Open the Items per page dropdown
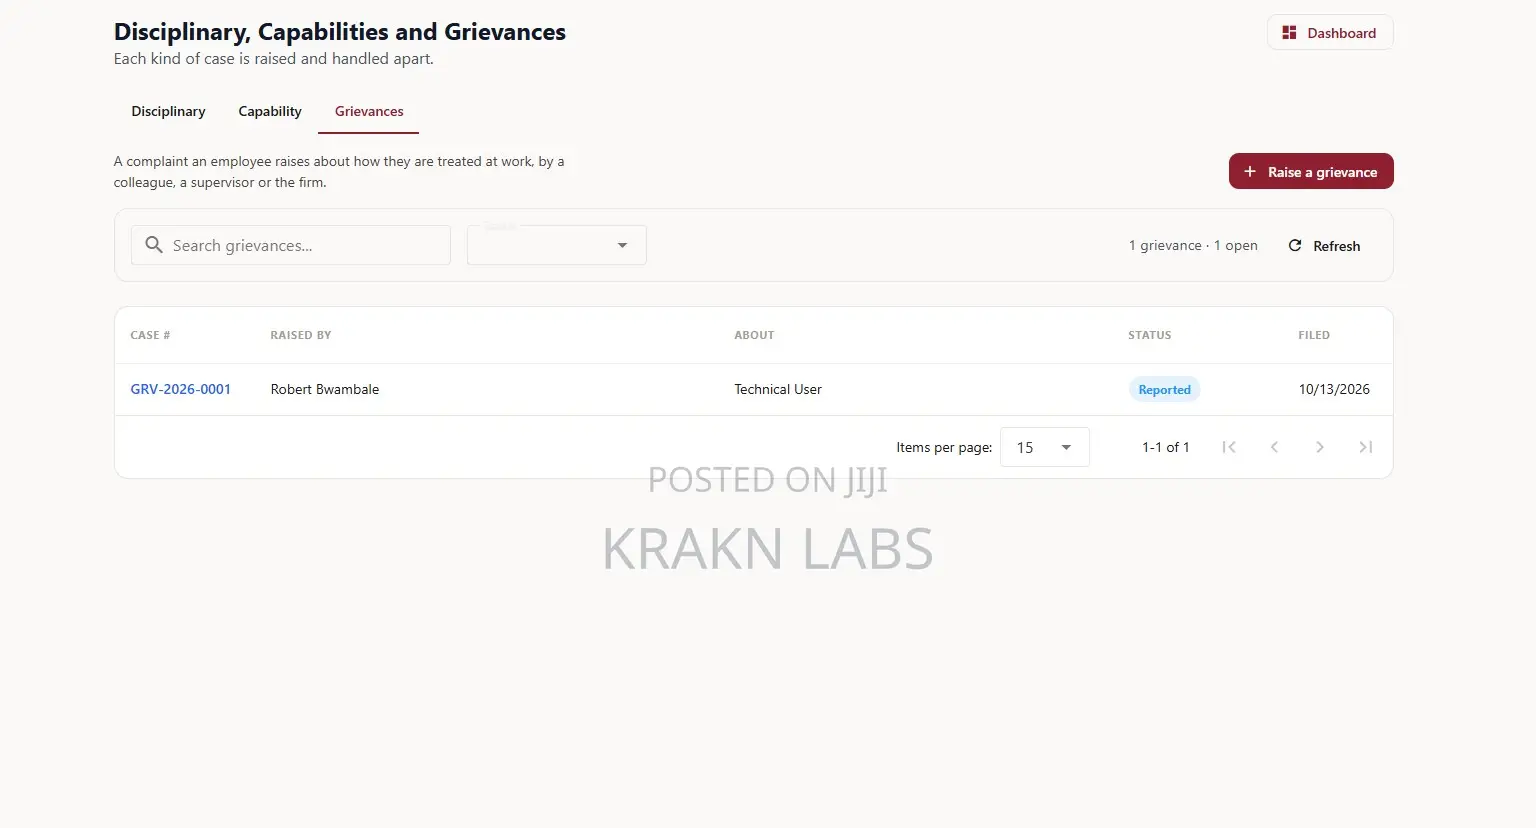The height and width of the screenshot is (828, 1536). pos(1045,447)
